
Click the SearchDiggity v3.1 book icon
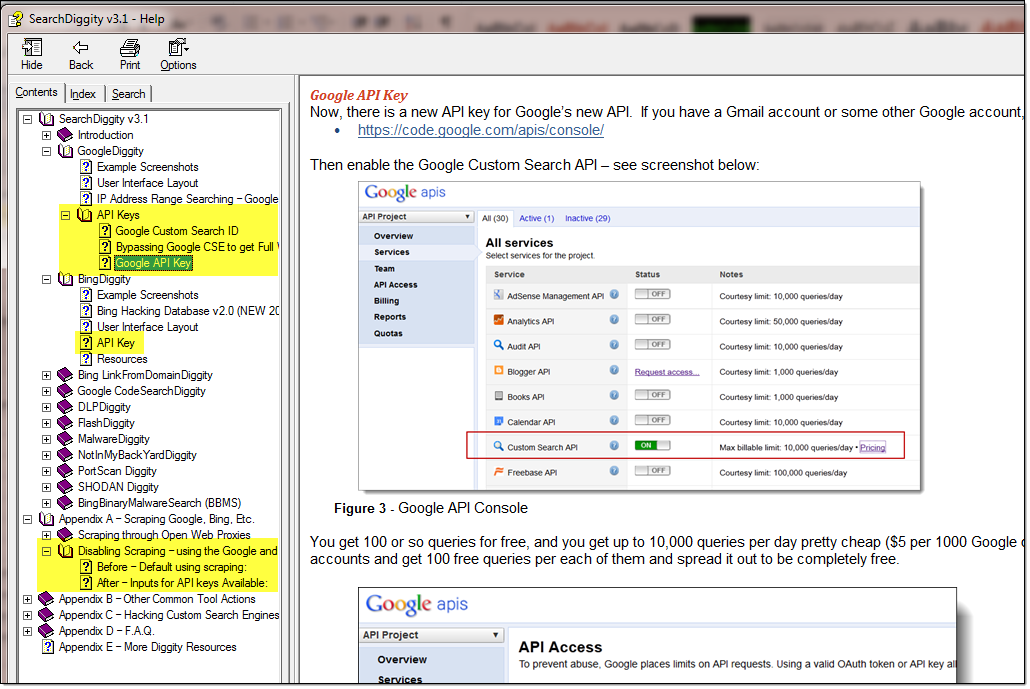(x=47, y=120)
